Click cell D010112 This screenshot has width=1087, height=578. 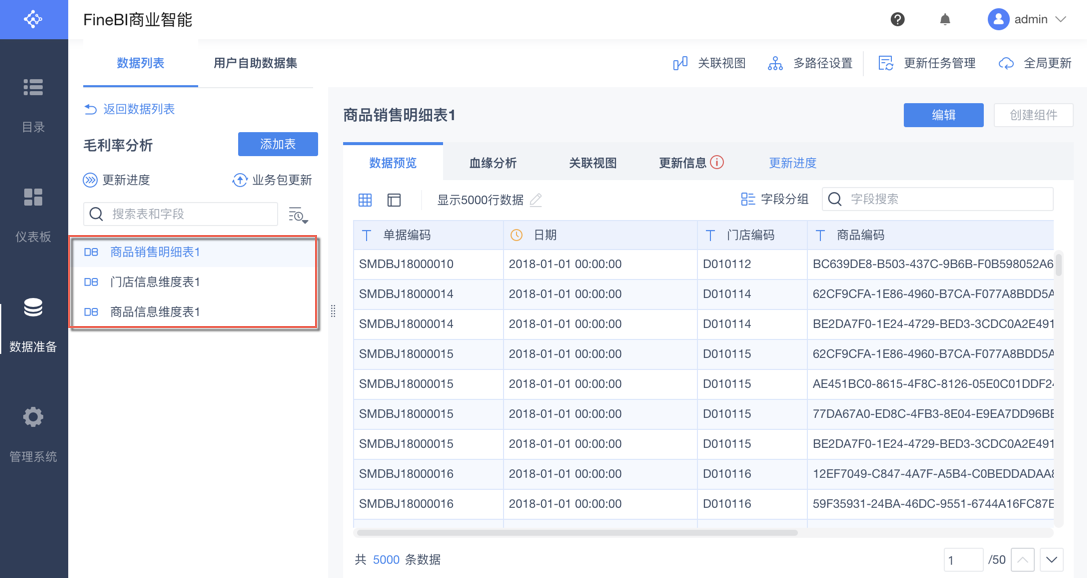click(x=752, y=264)
